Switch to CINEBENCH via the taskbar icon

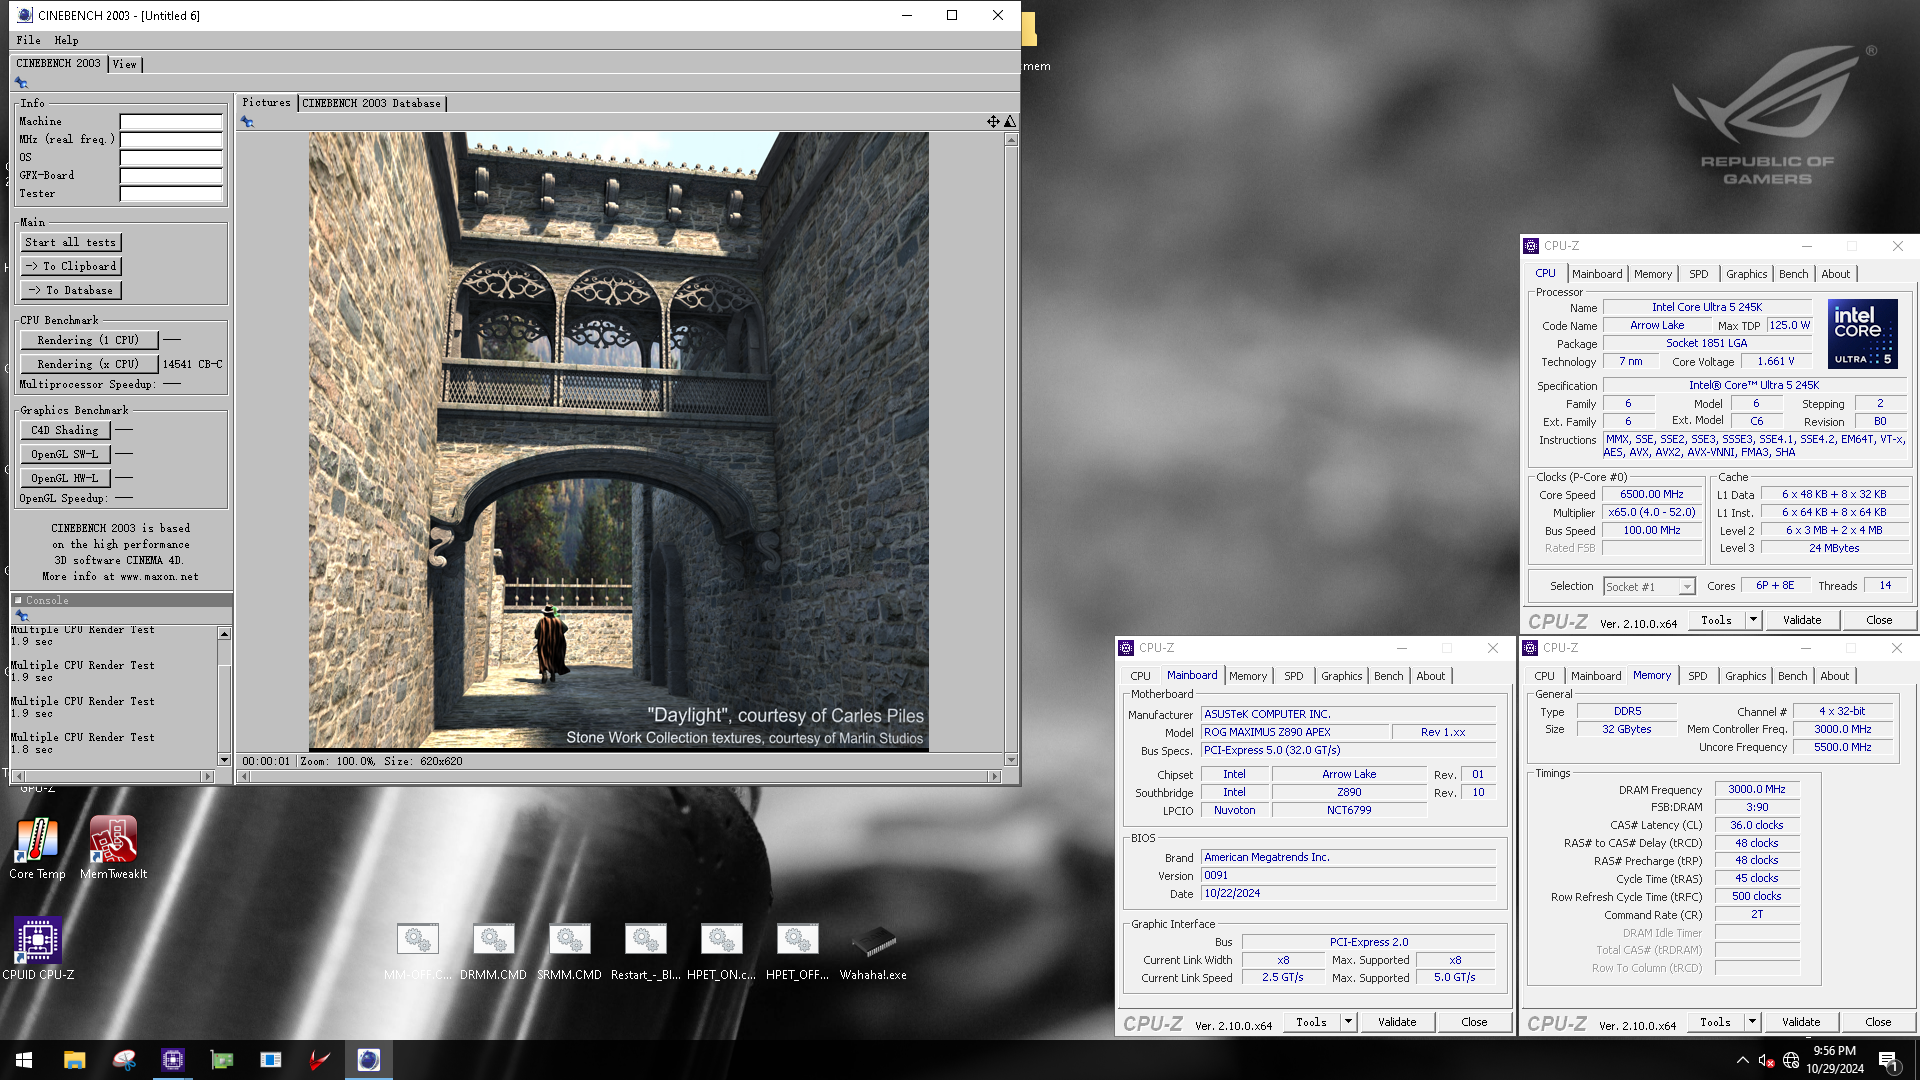click(369, 1060)
